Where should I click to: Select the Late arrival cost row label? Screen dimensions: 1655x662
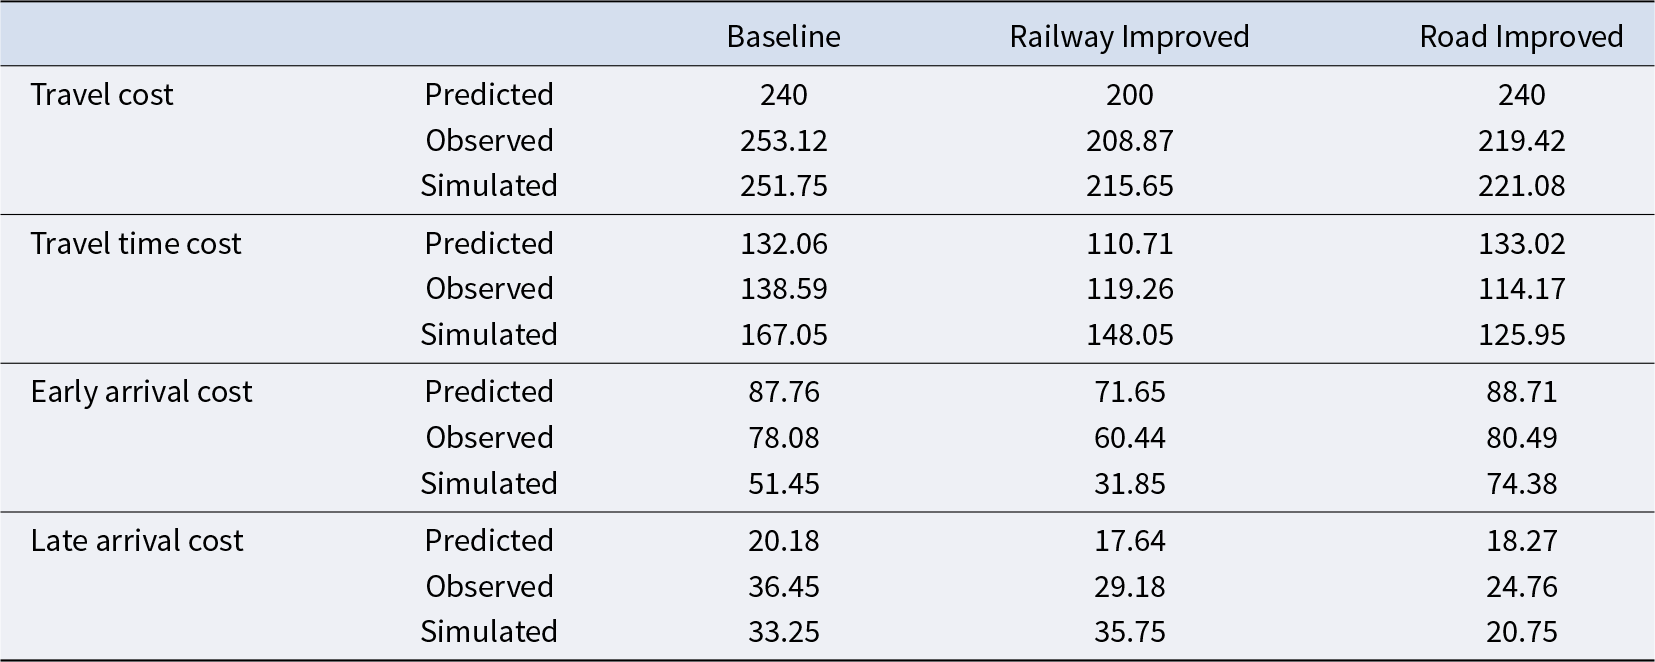tap(137, 541)
